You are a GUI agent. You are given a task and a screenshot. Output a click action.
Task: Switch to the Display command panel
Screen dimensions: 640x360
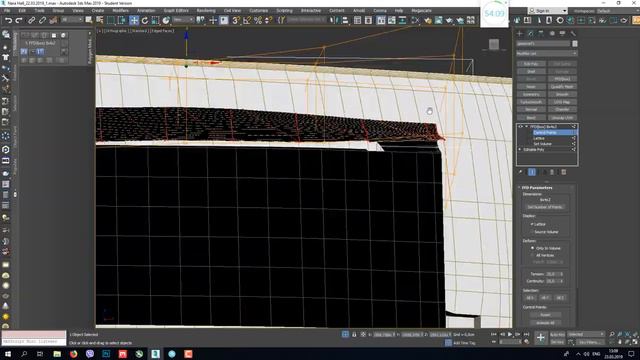point(562,33)
